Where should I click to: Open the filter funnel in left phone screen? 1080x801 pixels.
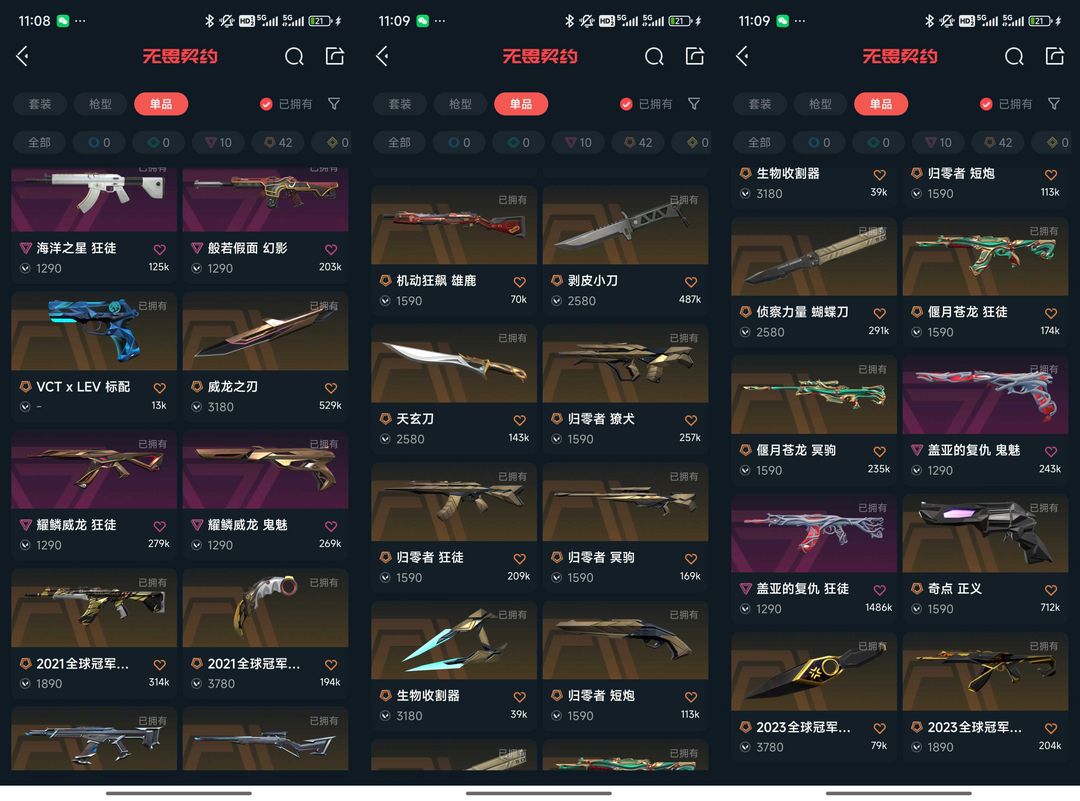(334, 104)
